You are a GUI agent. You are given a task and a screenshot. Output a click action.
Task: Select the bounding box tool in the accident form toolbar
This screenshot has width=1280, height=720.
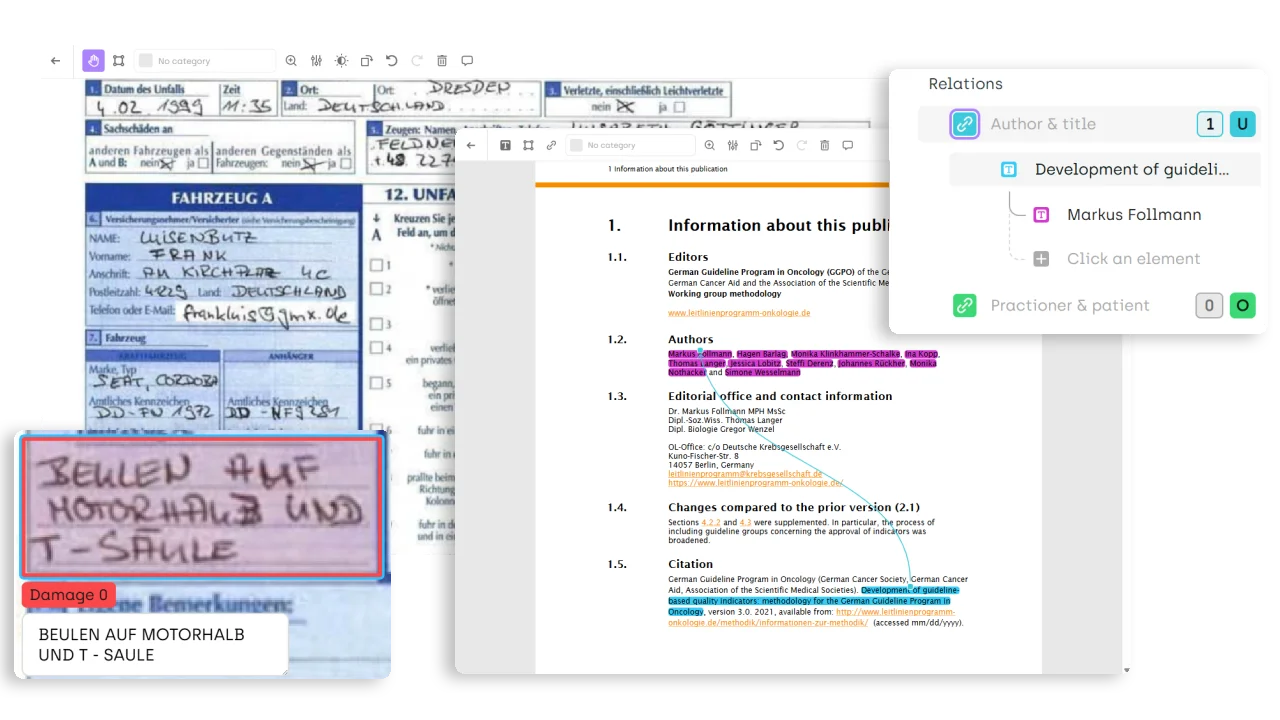pos(119,61)
